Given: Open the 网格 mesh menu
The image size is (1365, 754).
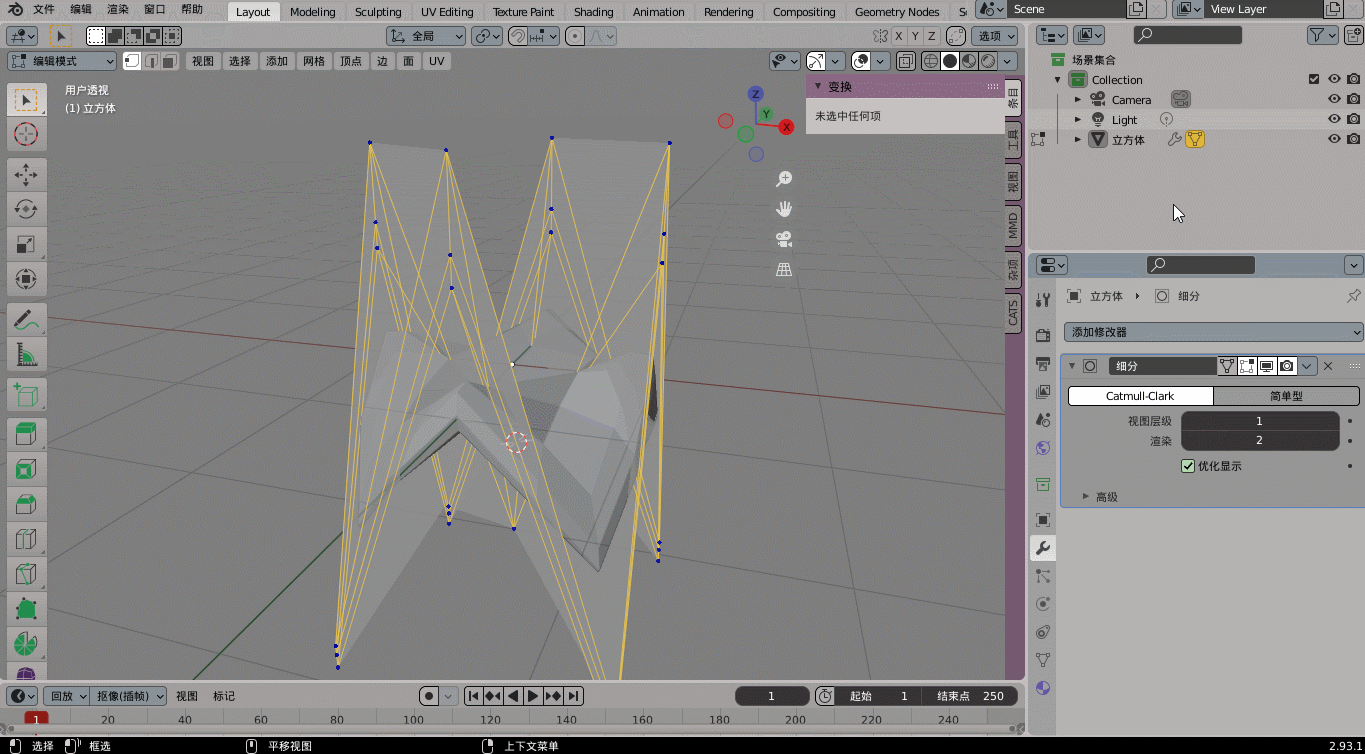Looking at the screenshot, I should (x=314, y=61).
